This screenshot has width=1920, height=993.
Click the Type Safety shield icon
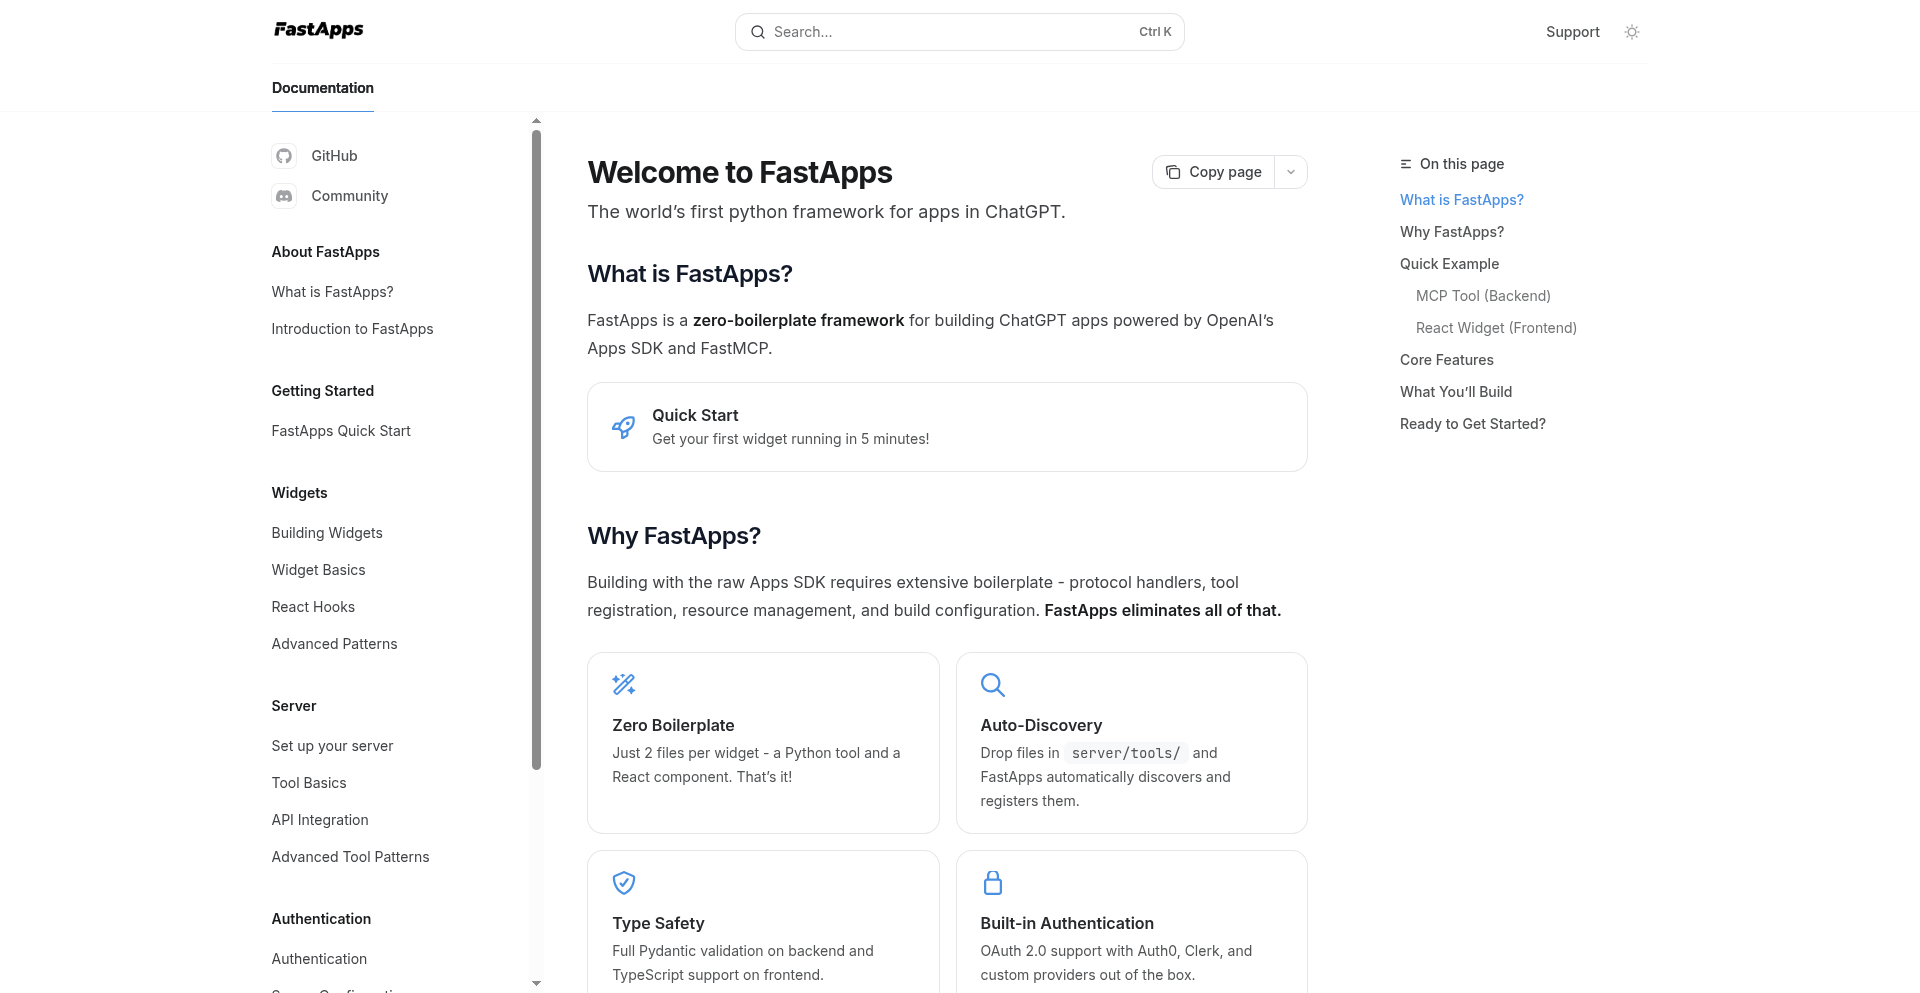(624, 882)
